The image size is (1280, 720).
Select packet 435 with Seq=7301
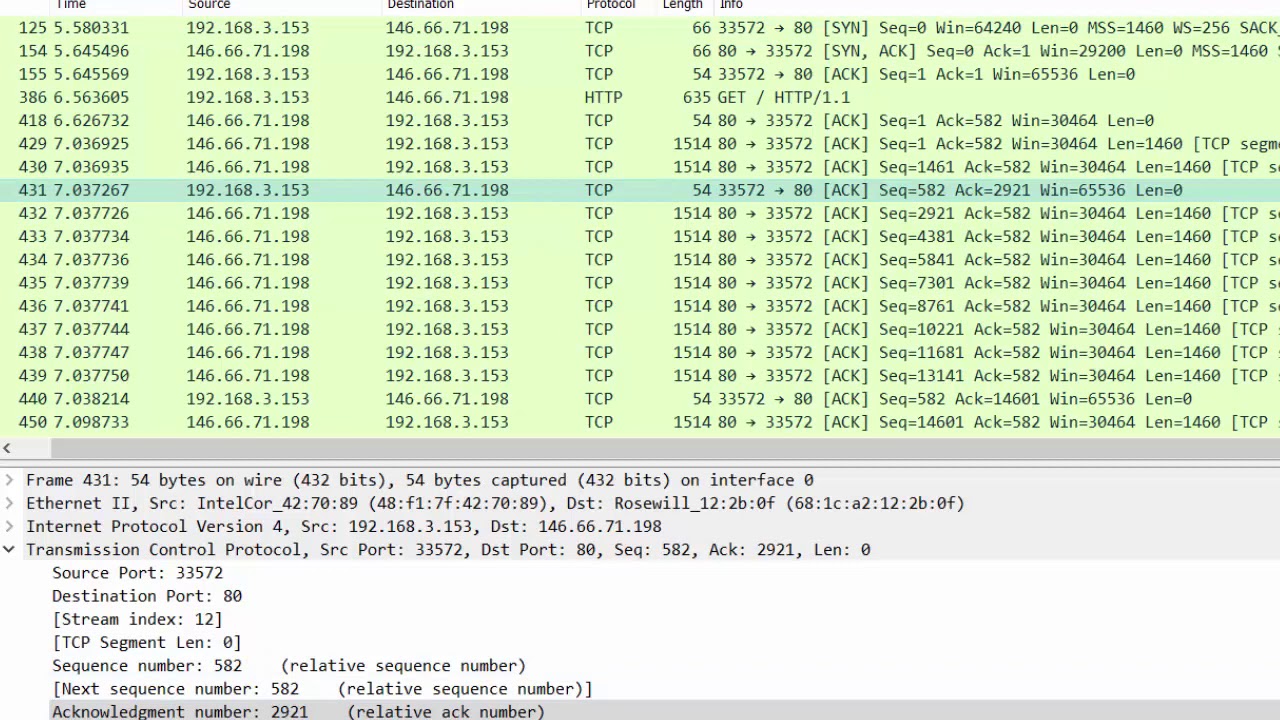tap(640, 283)
